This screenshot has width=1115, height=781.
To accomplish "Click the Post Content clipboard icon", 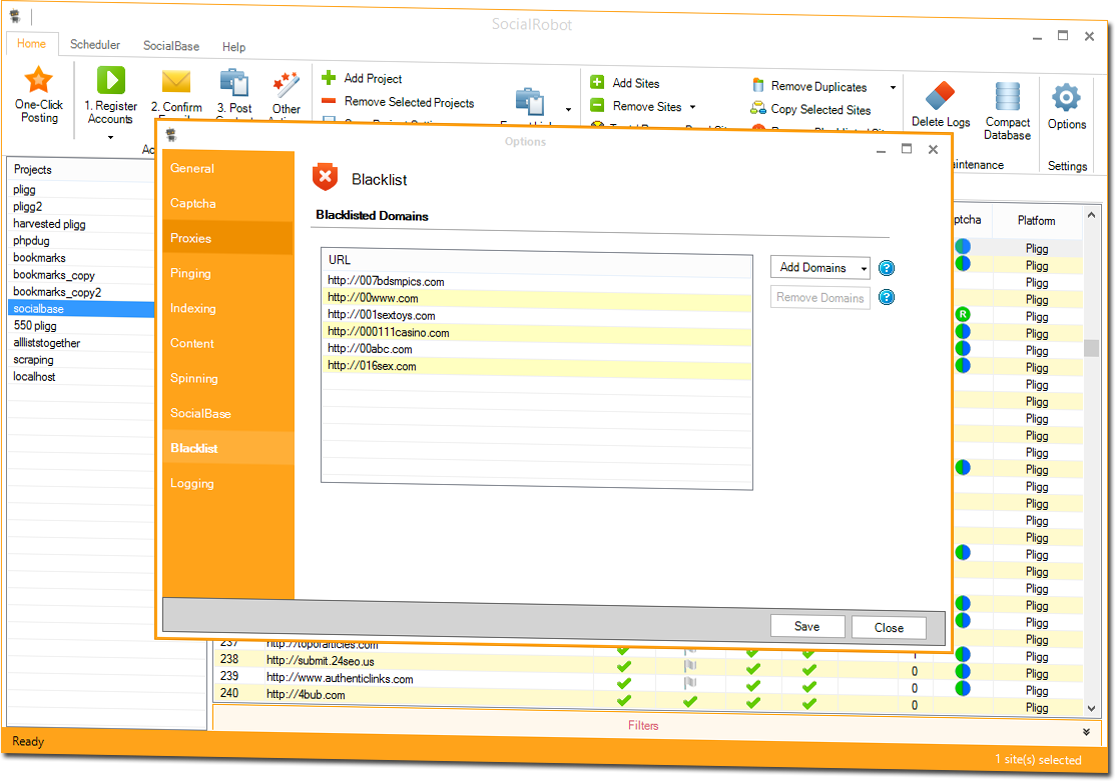I will click(234, 83).
